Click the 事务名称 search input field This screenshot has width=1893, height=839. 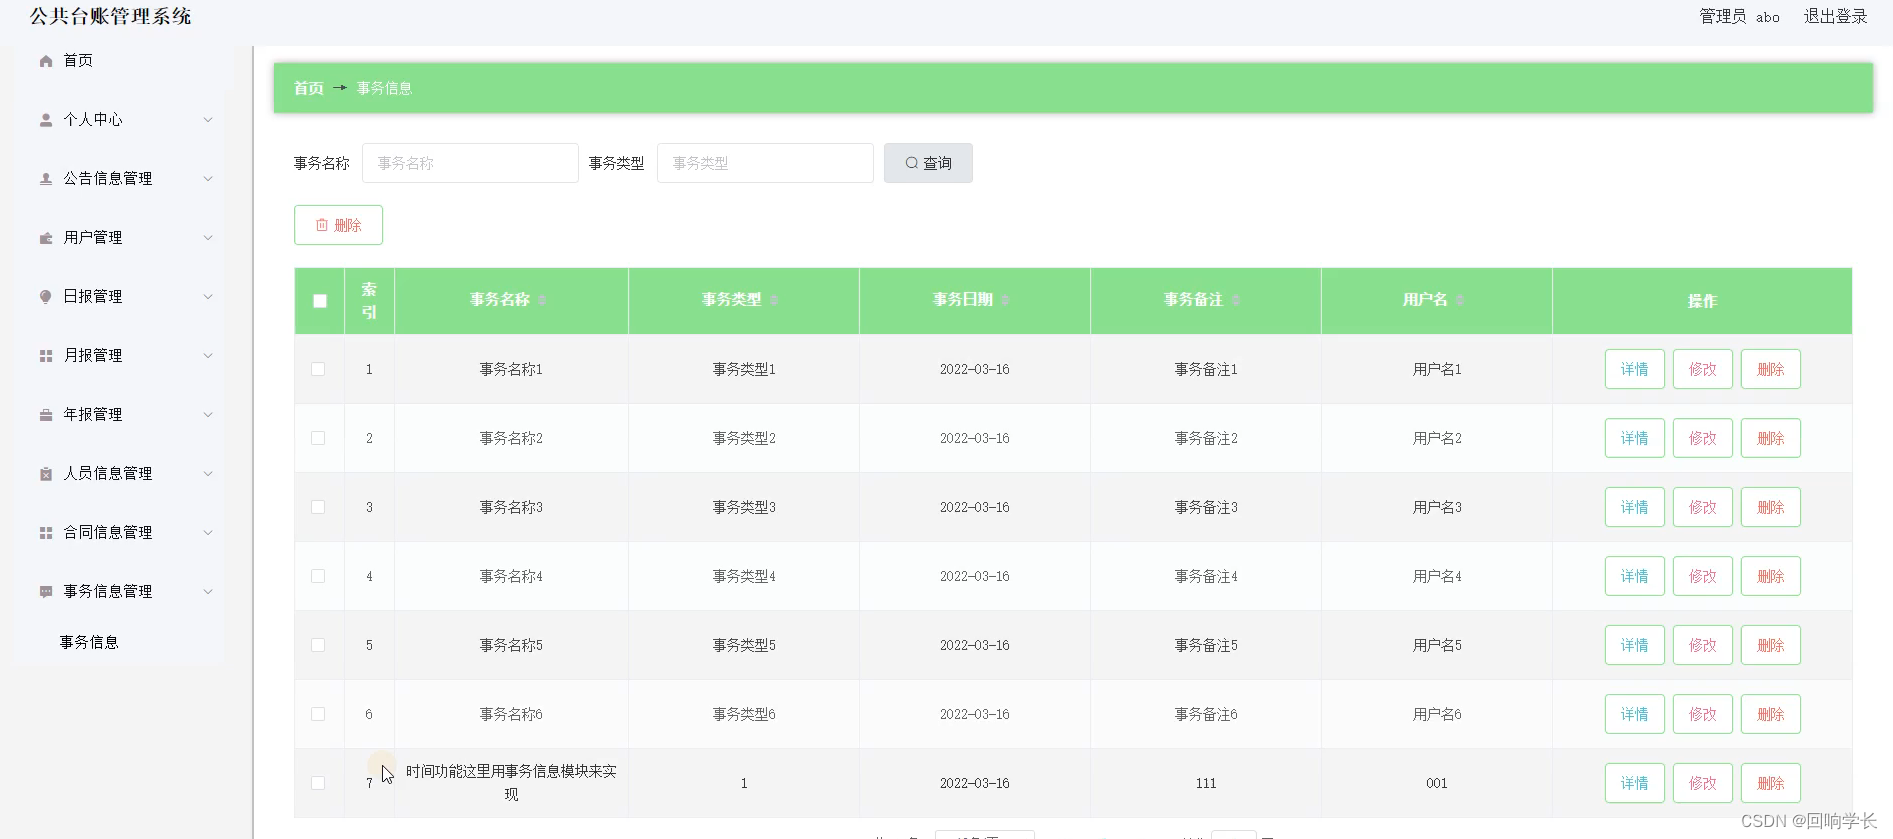(x=470, y=163)
